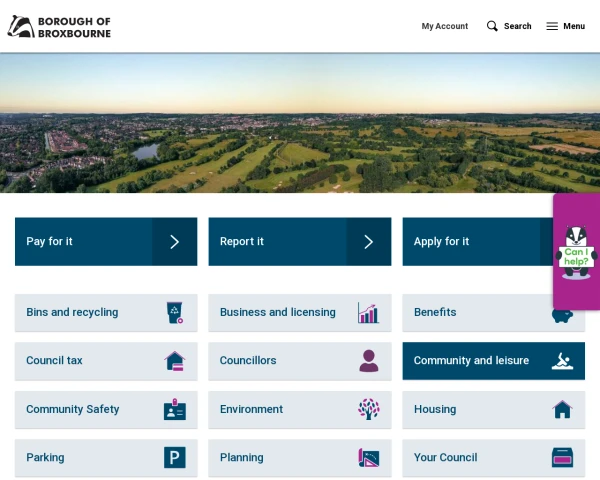Screen dimensions: 600x480
Task: Open the Apply for it panel
Action: (470, 242)
